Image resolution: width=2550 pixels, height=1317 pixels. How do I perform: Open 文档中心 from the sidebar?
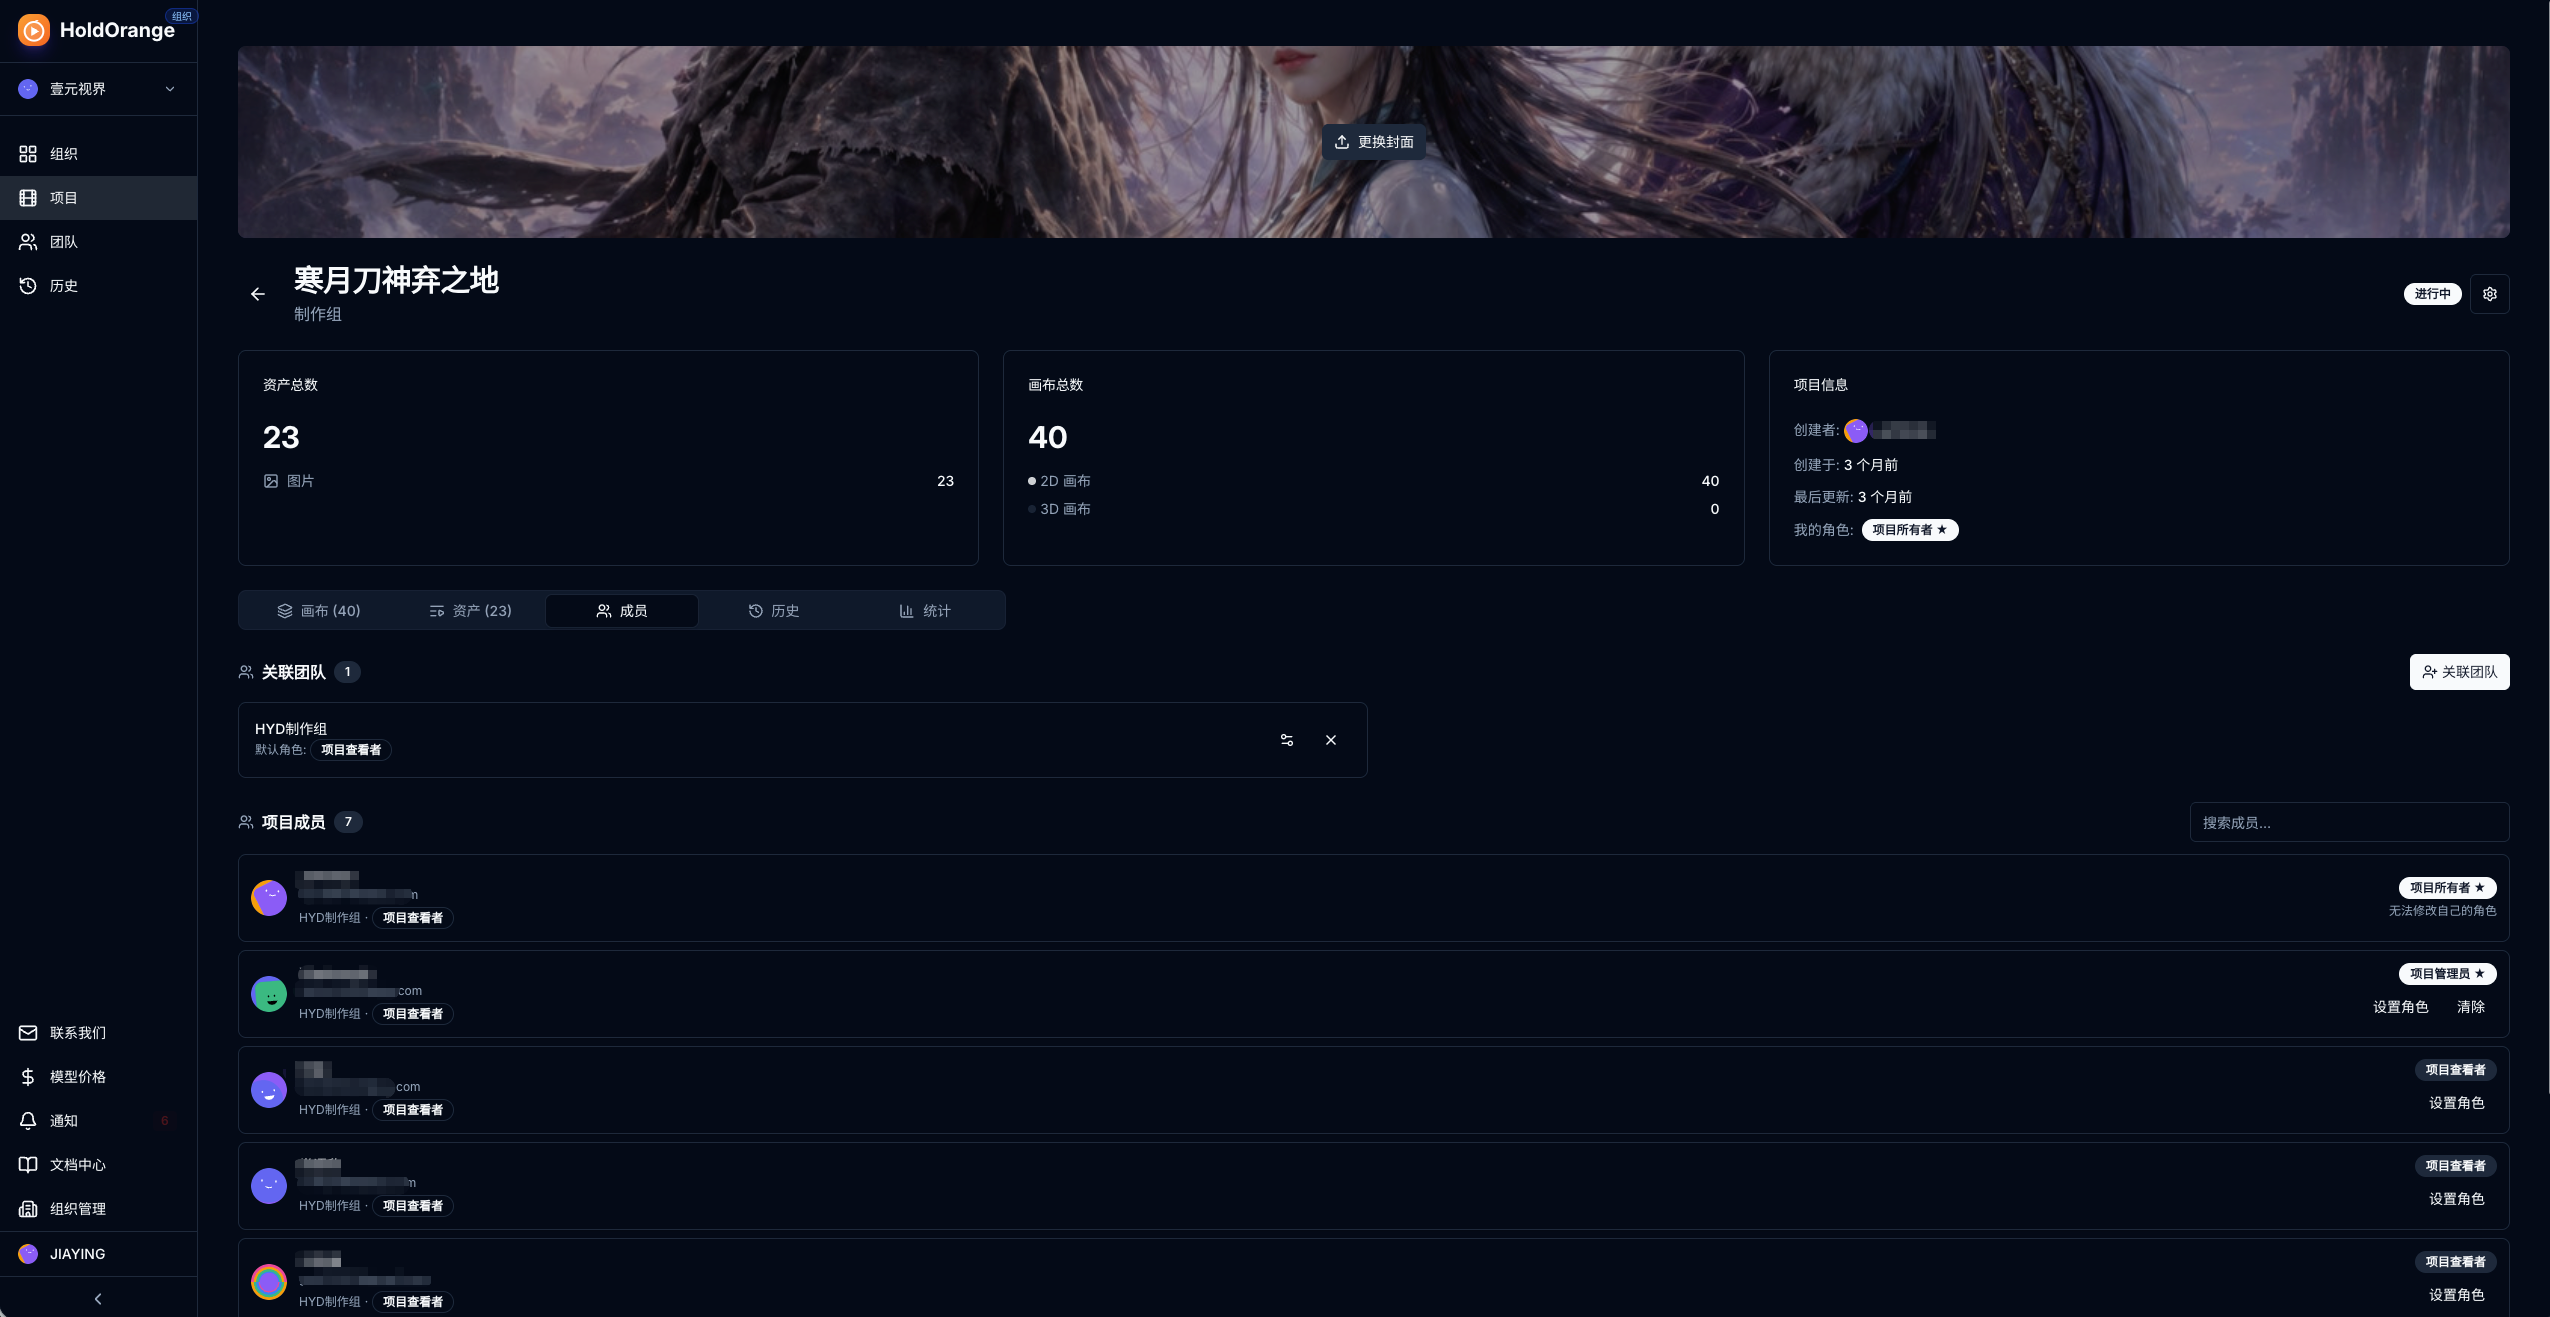point(98,1165)
